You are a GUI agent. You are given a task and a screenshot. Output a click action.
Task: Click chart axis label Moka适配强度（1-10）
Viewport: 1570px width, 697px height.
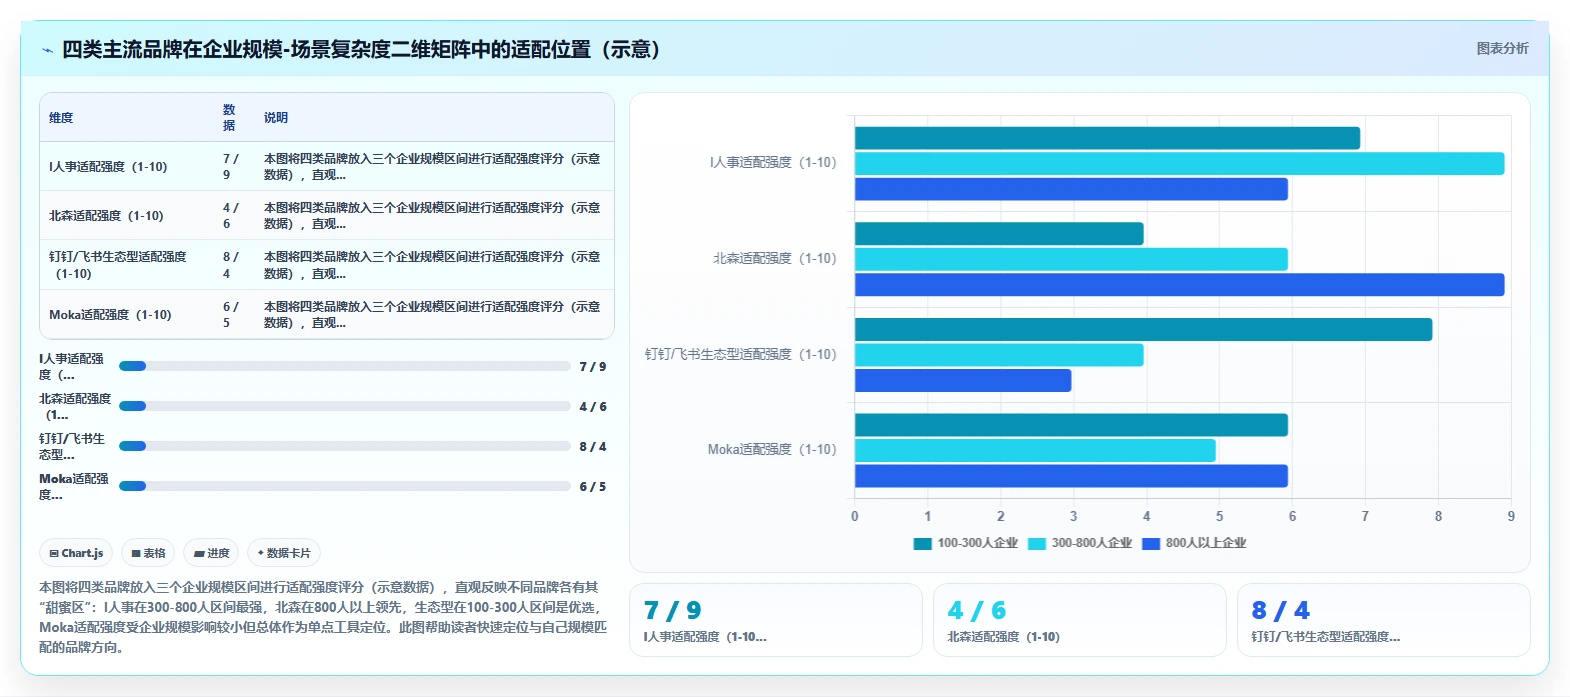772,449
